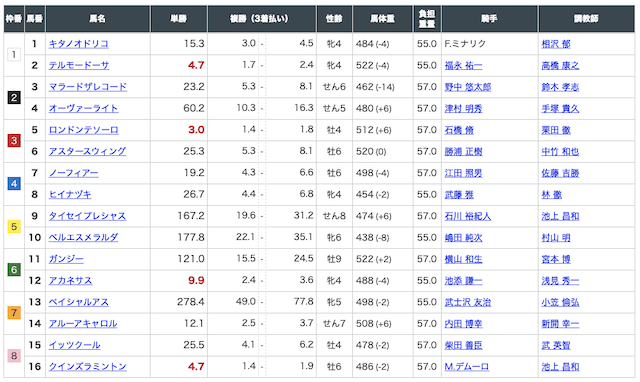Open horse イッツクール link
This screenshot has width=640, height=382.
pyautogui.click(x=75, y=345)
